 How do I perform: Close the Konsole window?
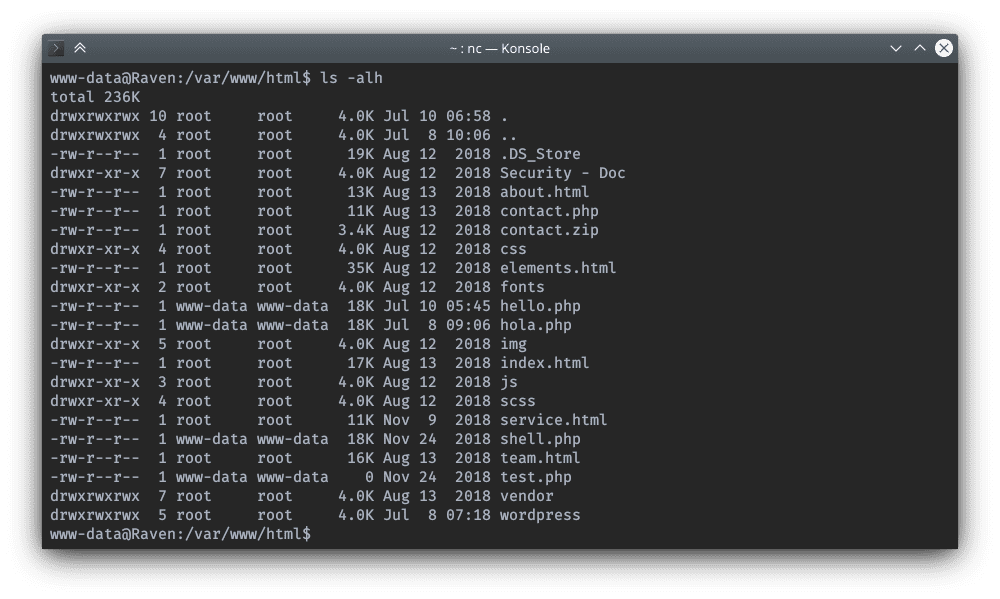point(943,48)
